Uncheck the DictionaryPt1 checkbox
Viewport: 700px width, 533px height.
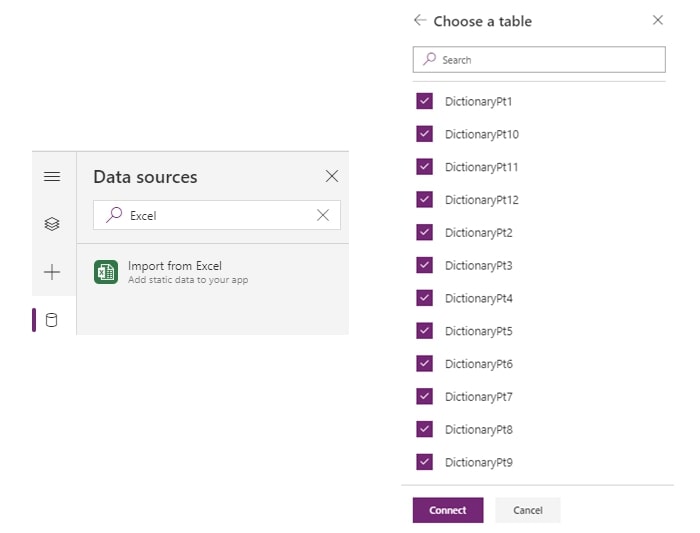[x=424, y=101]
